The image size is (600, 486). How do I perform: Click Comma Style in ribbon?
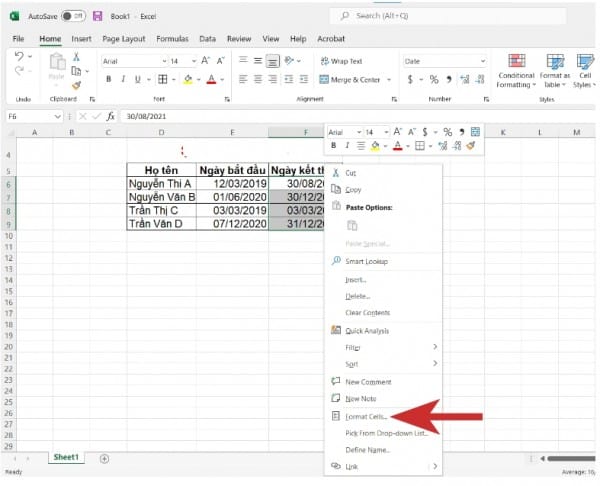coord(449,79)
